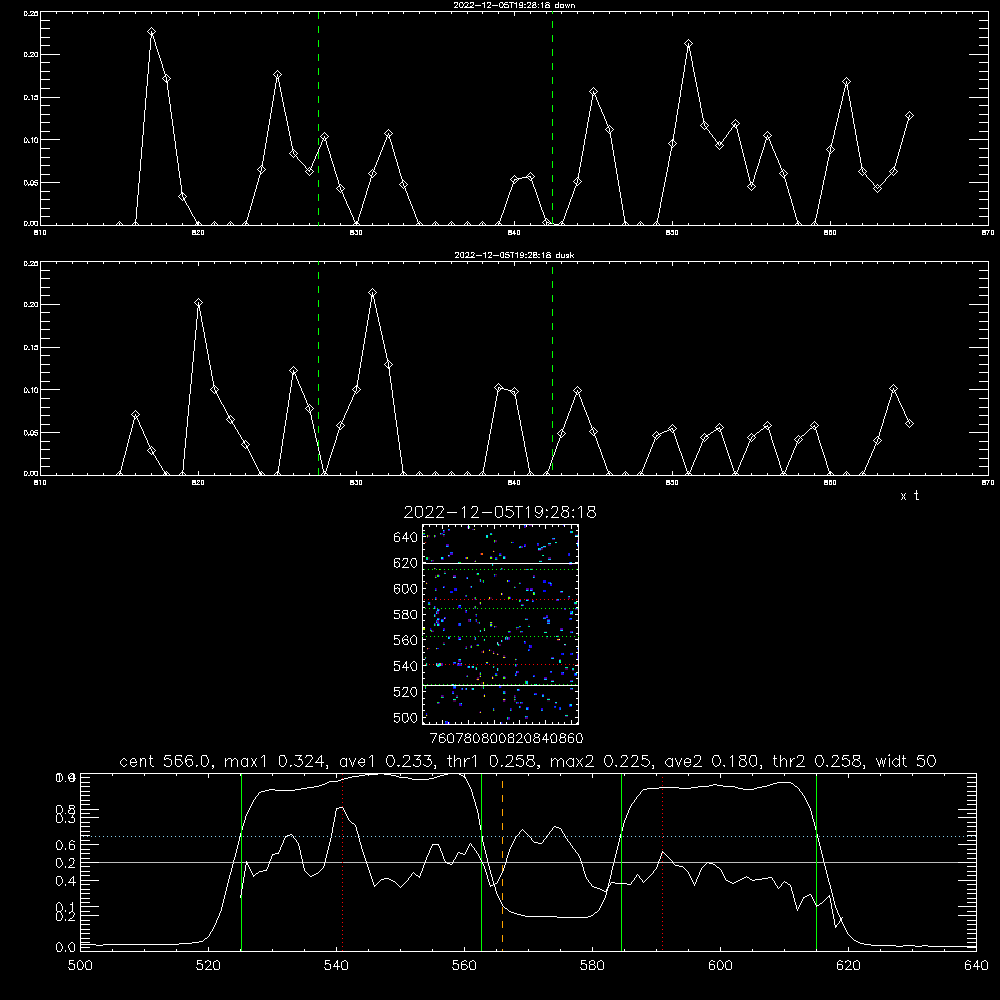Click the '580' x-axis label of bottom plot

pos(592,966)
